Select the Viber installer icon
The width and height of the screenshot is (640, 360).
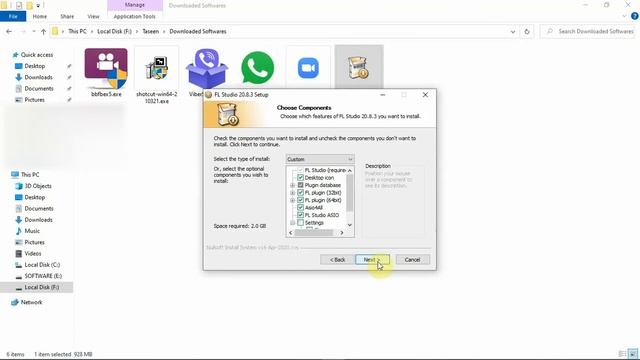point(207,69)
